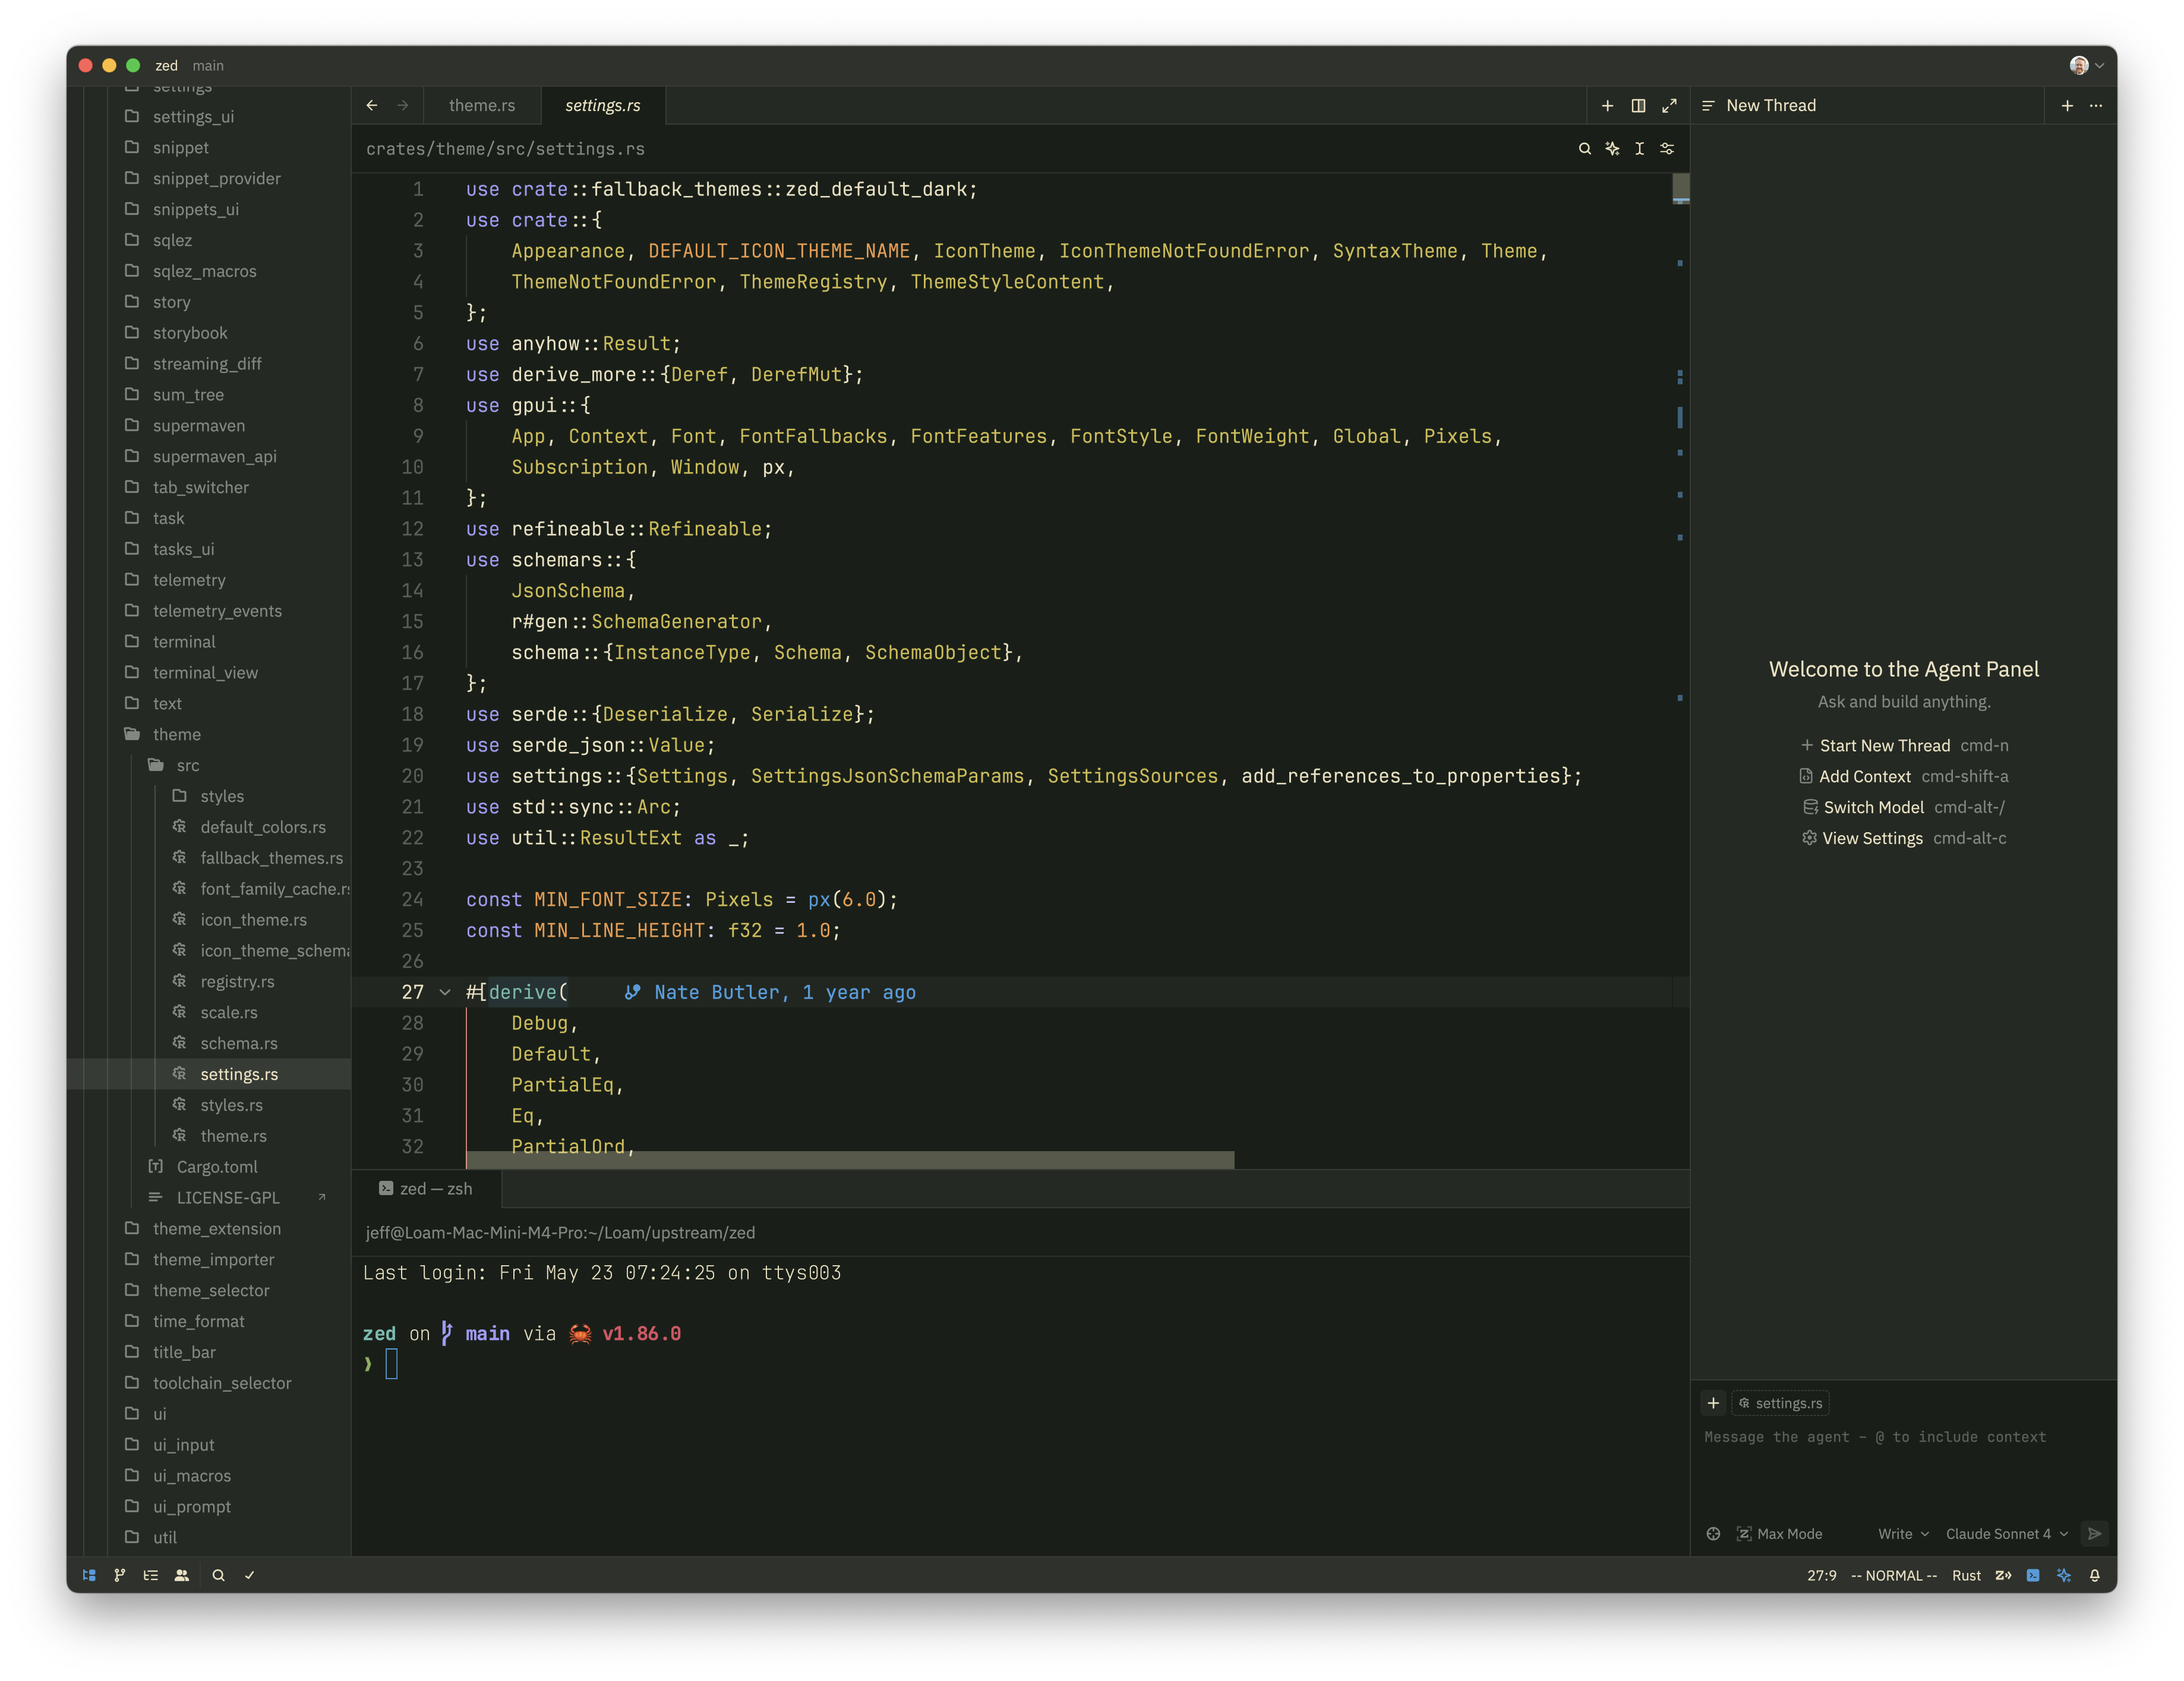Zoom the editor pane with expand arrows

pos(1669,105)
